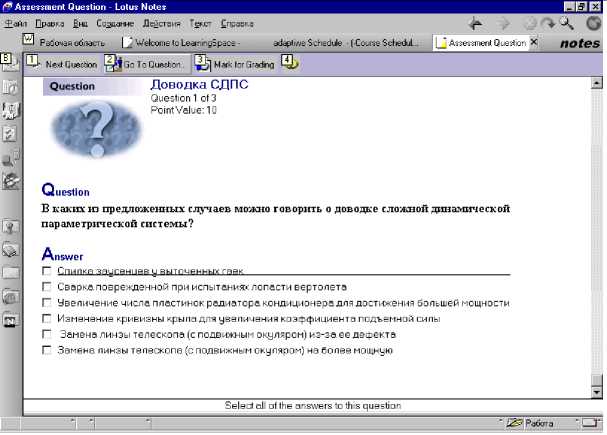607x435 pixels.
Task: Open the Файл menu
Action: pyautogui.click(x=15, y=24)
